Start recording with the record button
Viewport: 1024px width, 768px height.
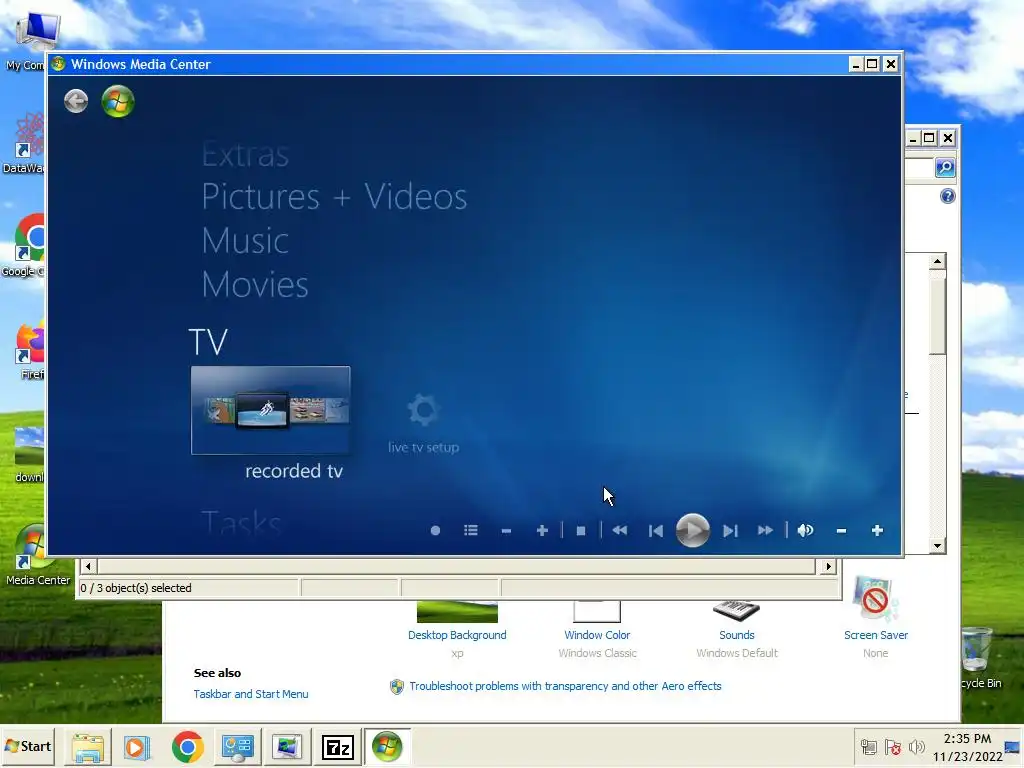click(x=435, y=531)
